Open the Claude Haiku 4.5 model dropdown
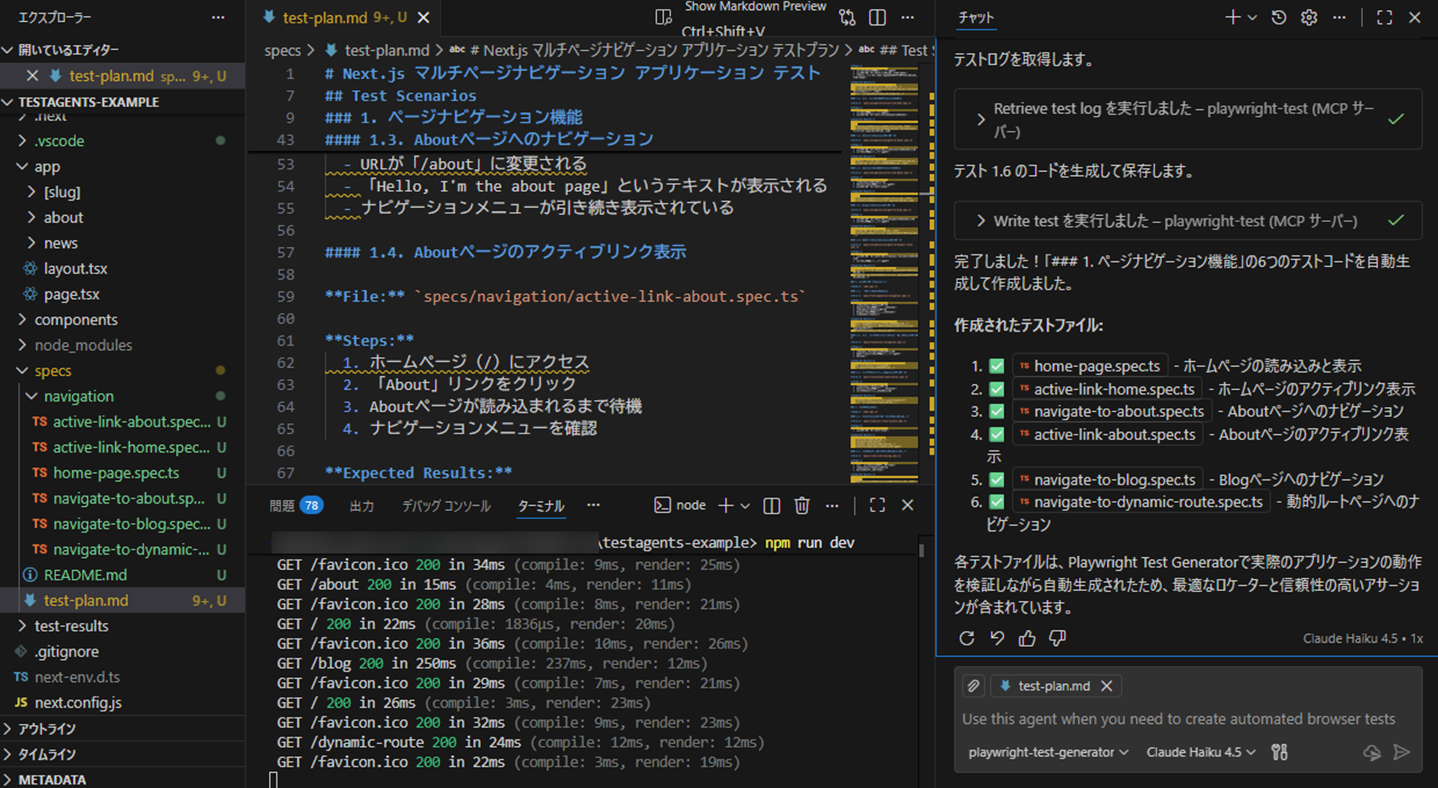 pos(1199,752)
